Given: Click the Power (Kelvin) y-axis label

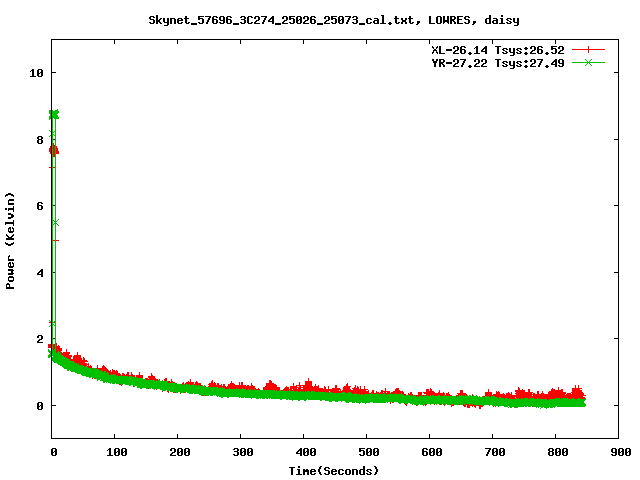Looking at the screenshot, I should click(x=10, y=241).
